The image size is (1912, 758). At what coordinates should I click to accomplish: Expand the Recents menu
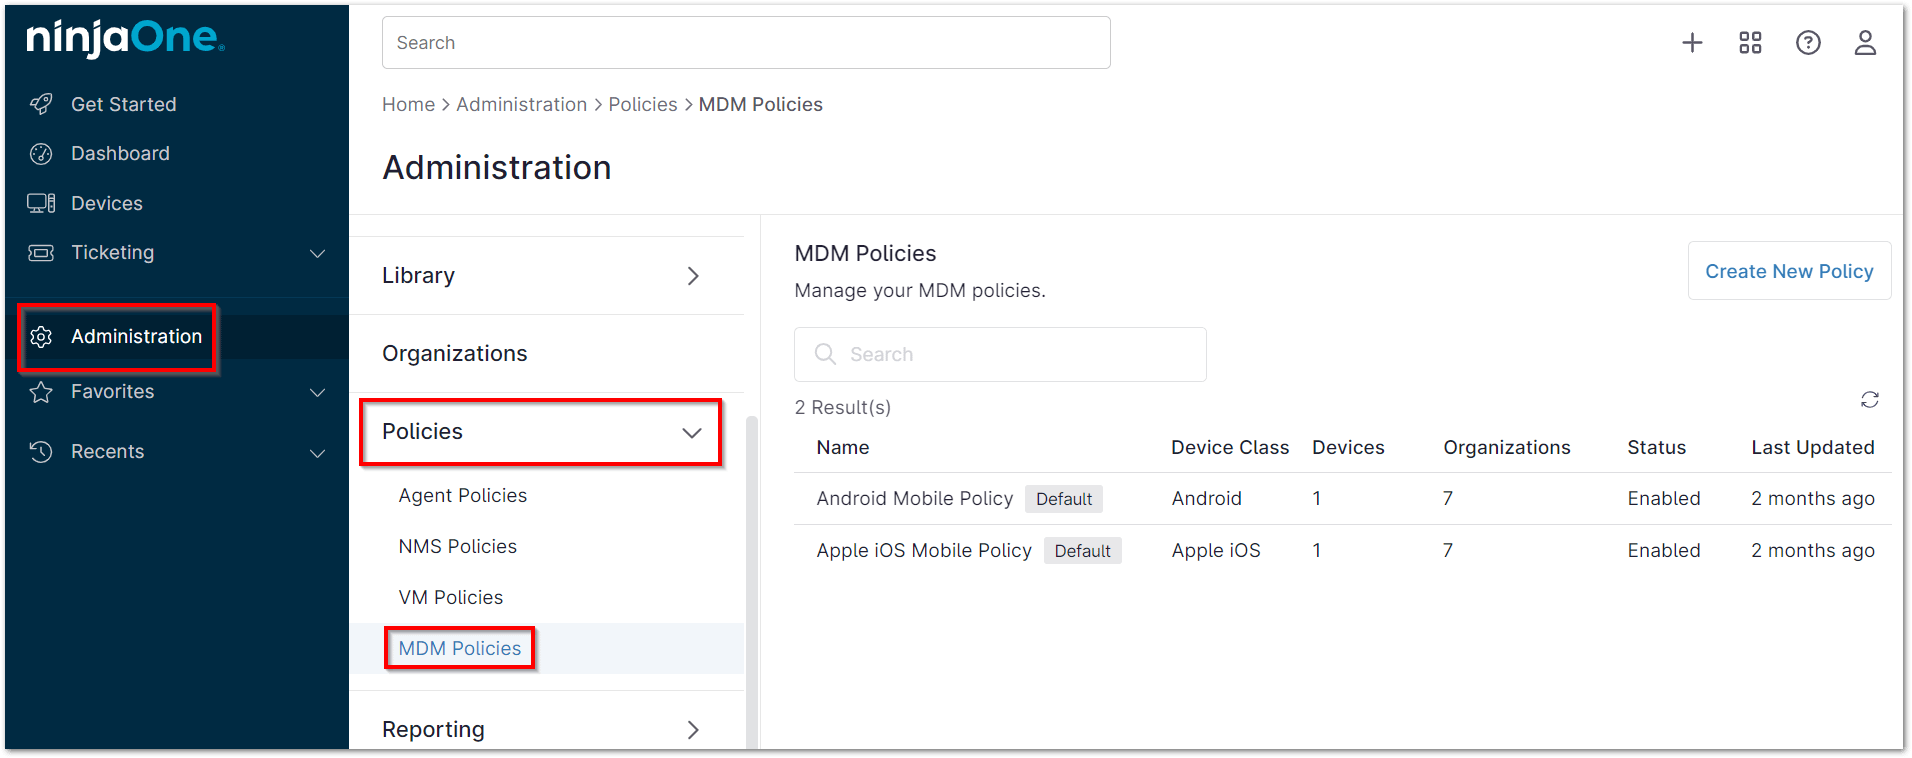[x=317, y=452]
